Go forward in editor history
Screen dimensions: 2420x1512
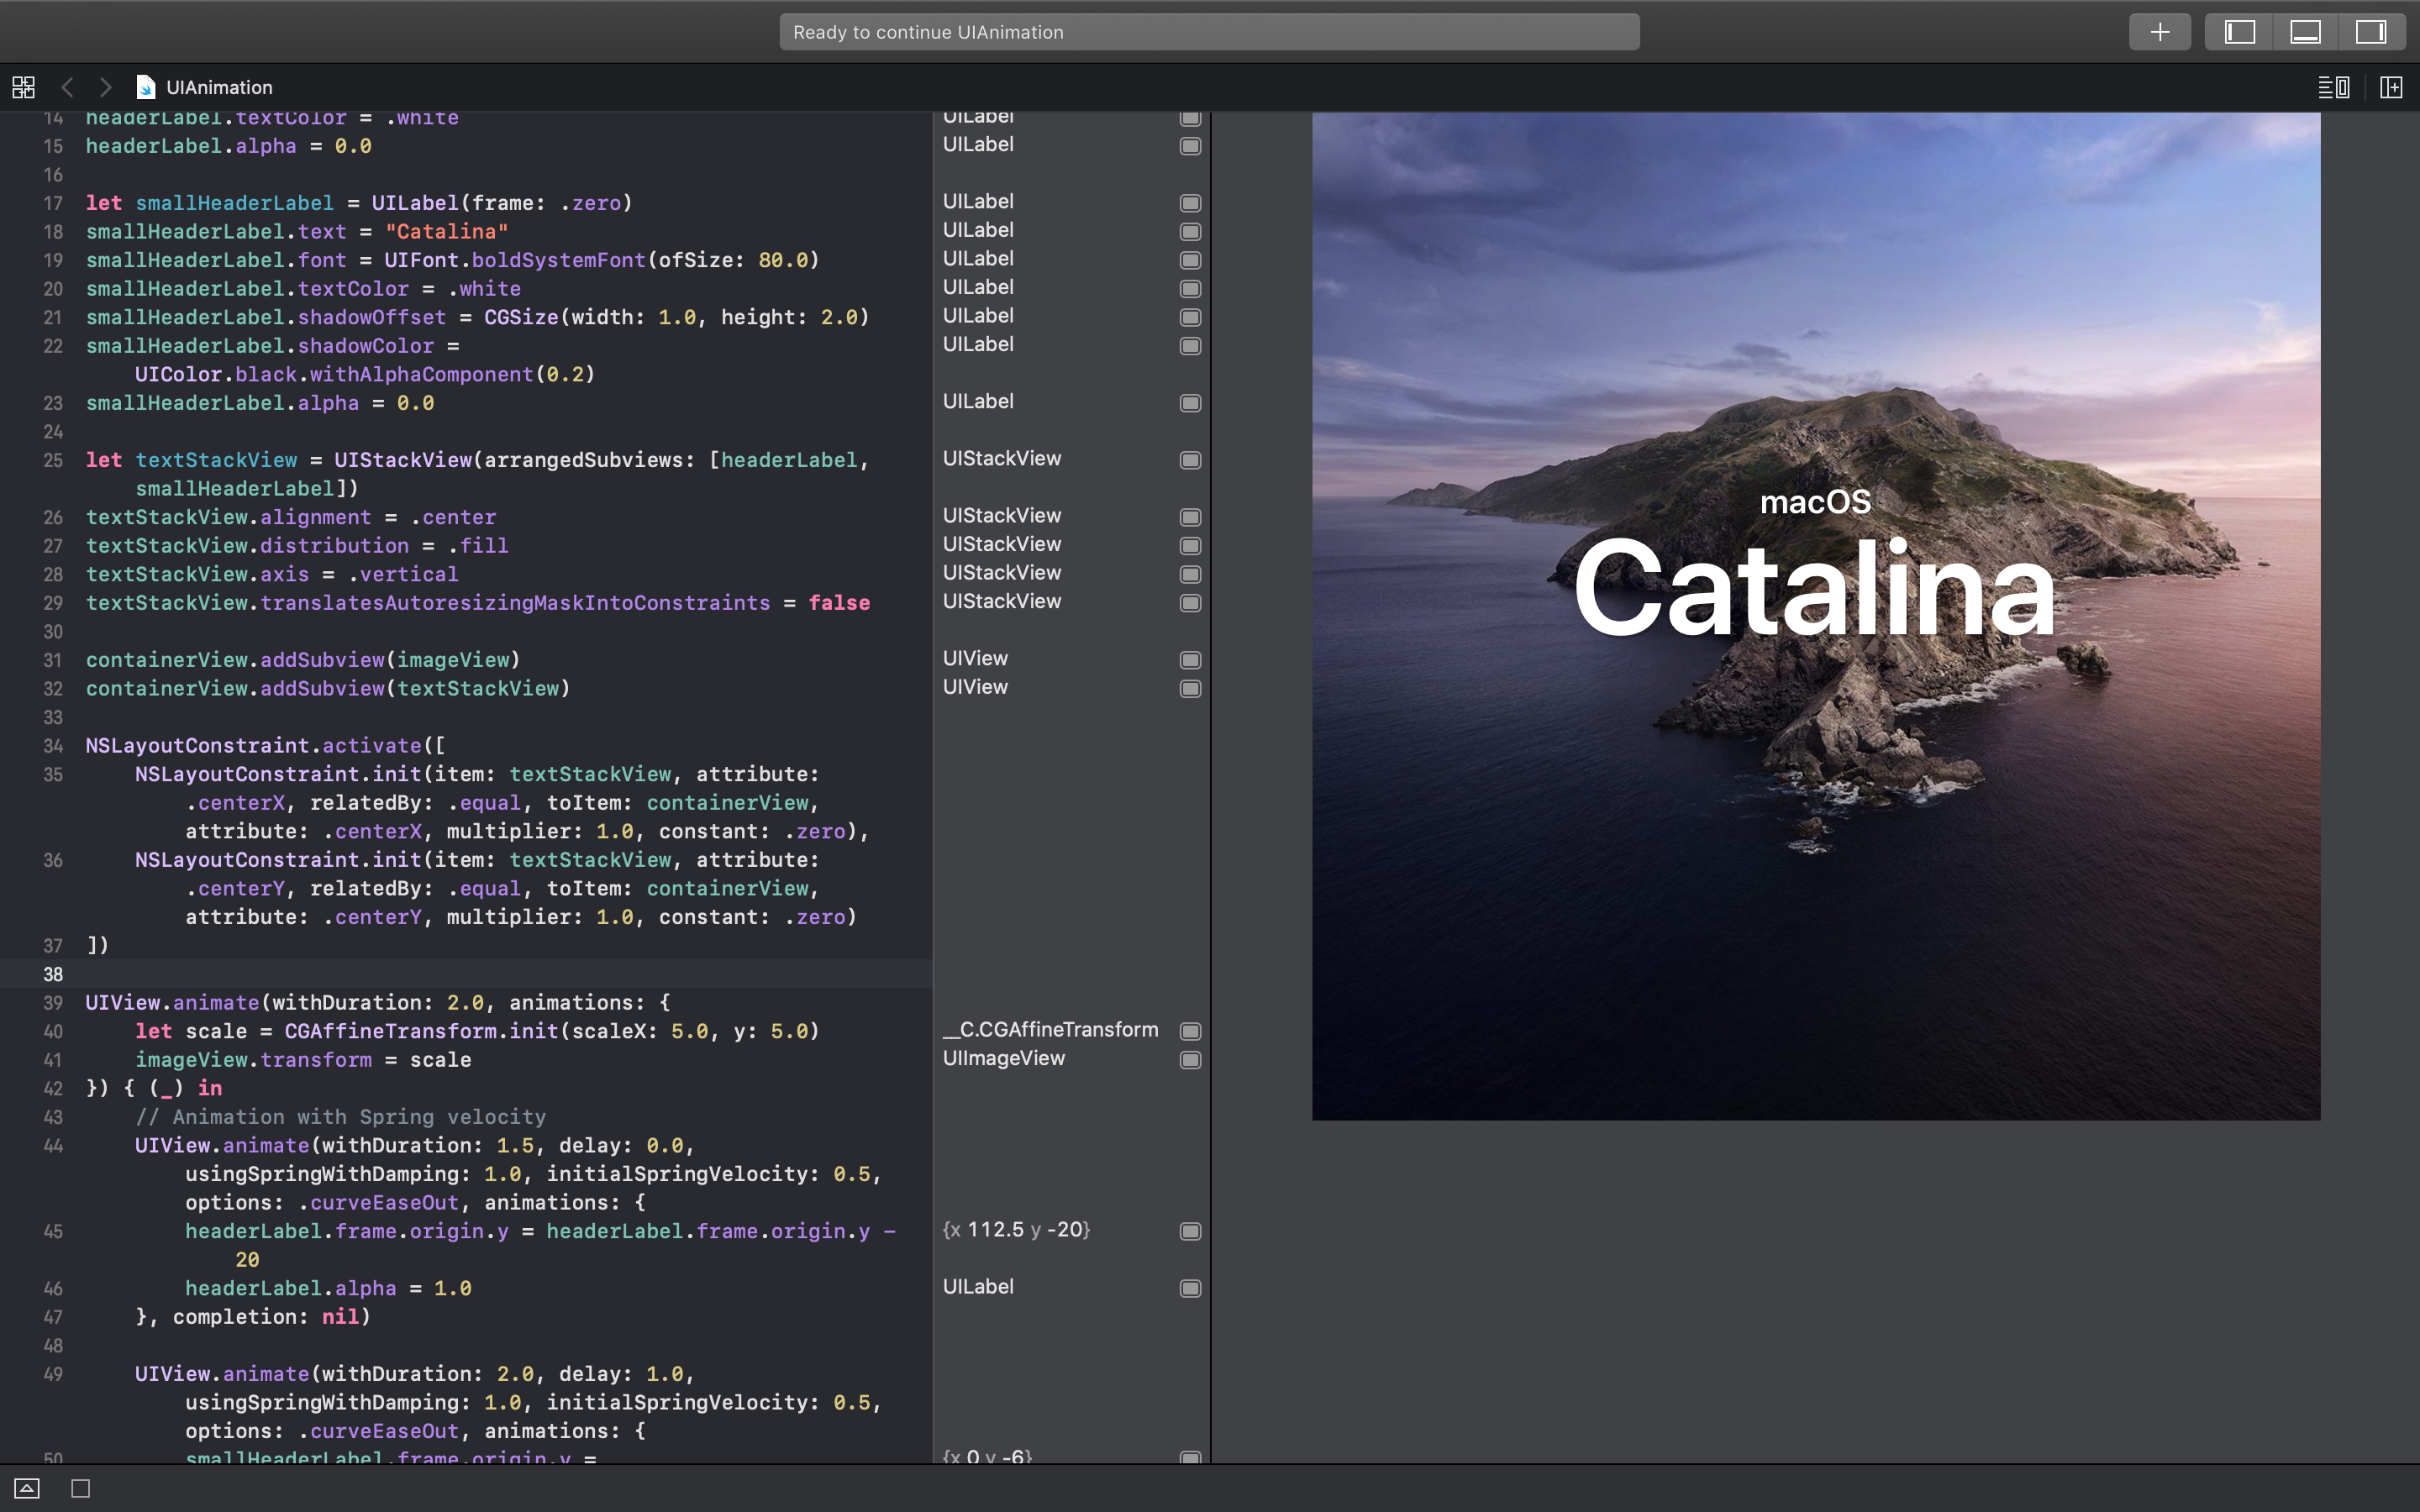pos(105,87)
